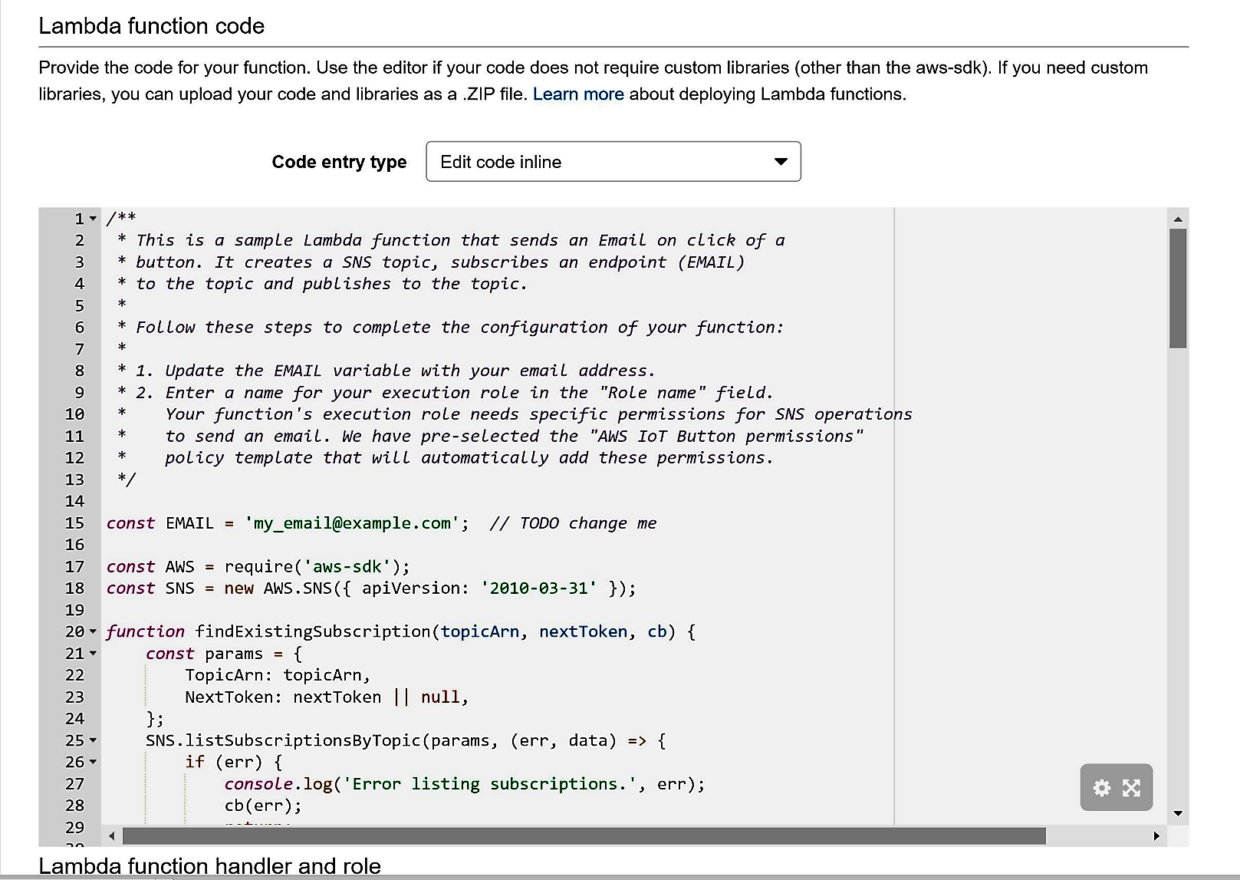Click the horizontal scrollbar right arrow
1240x880 pixels.
coord(1157,836)
